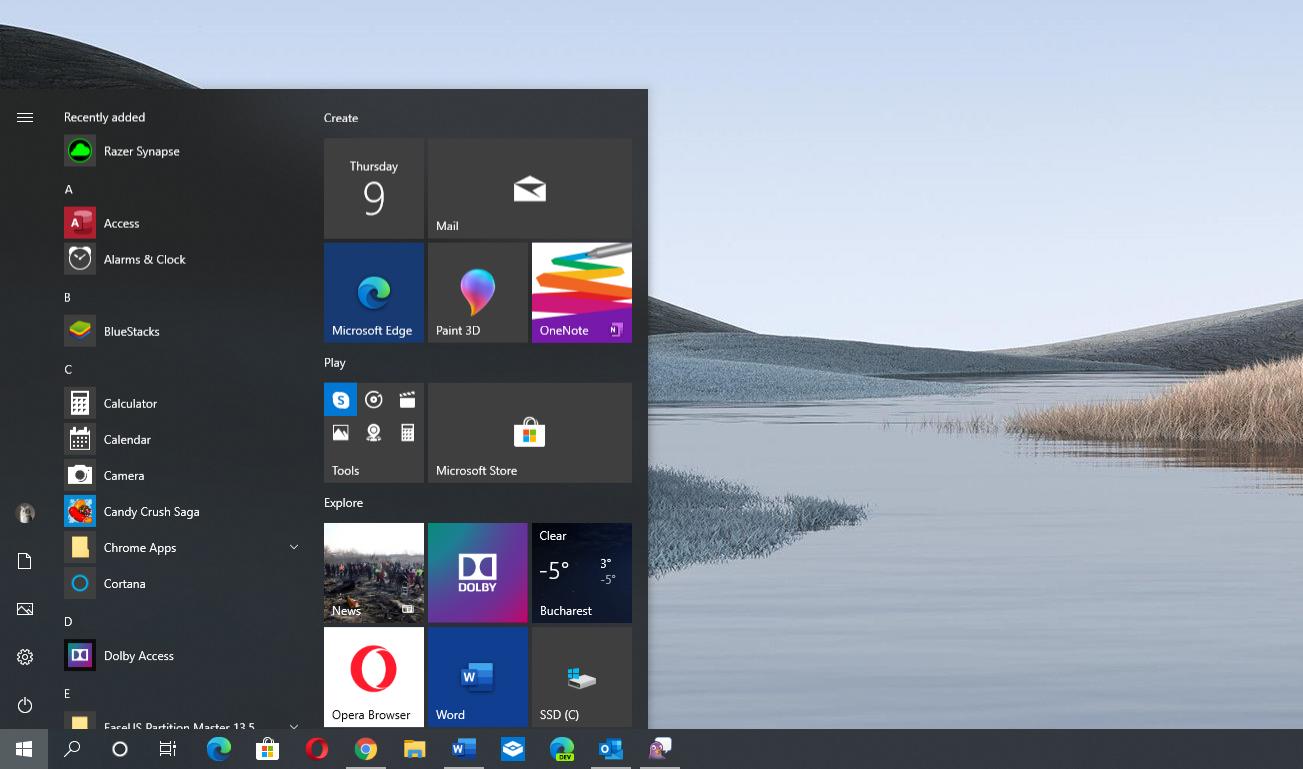Image resolution: width=1303 pixels, height=769 pixels.
Task: Open taskbar Search magnifier
Action: [x=72, y=749]
